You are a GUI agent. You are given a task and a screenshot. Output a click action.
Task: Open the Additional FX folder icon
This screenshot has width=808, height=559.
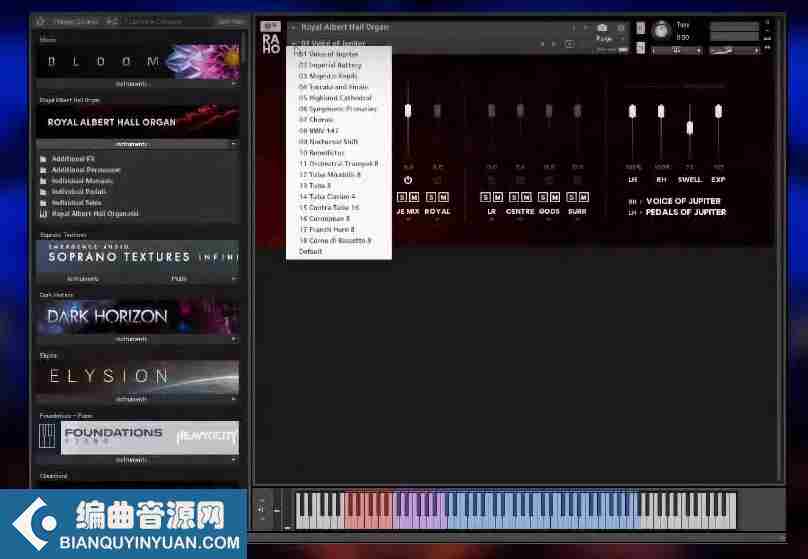[44, 159]
